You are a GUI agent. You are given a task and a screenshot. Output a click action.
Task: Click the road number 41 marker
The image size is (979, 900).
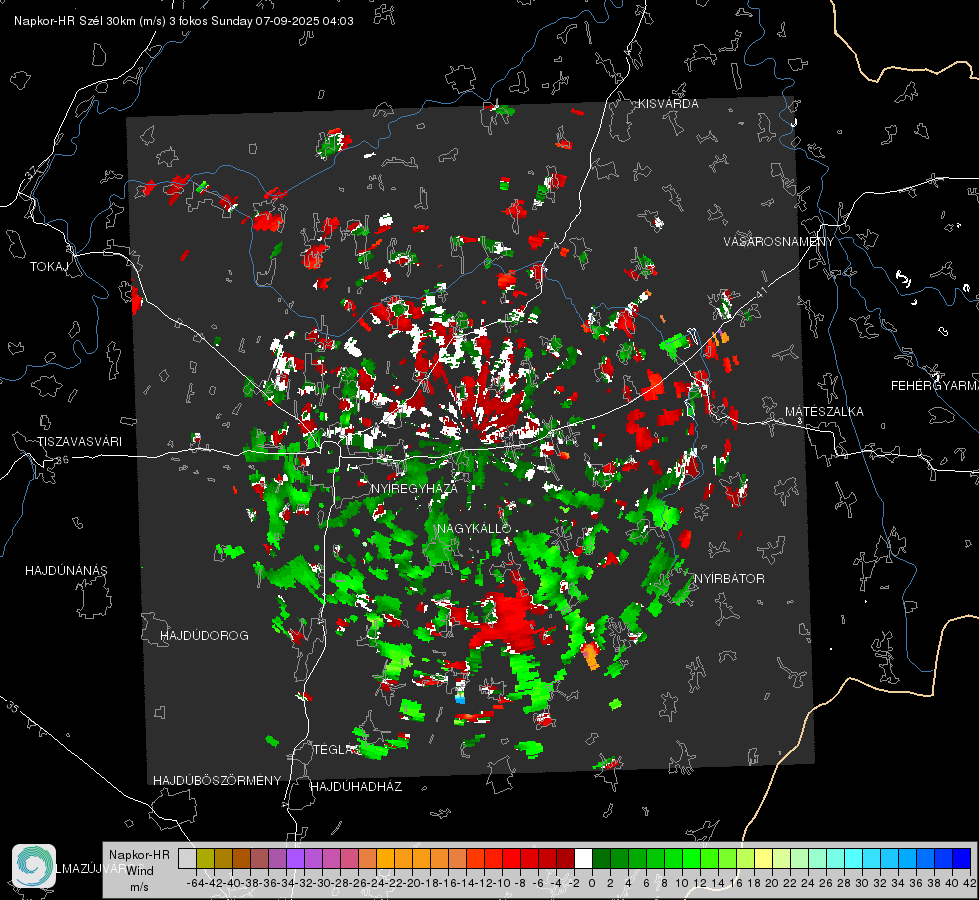pyautogui.click(x=760, y=292)
